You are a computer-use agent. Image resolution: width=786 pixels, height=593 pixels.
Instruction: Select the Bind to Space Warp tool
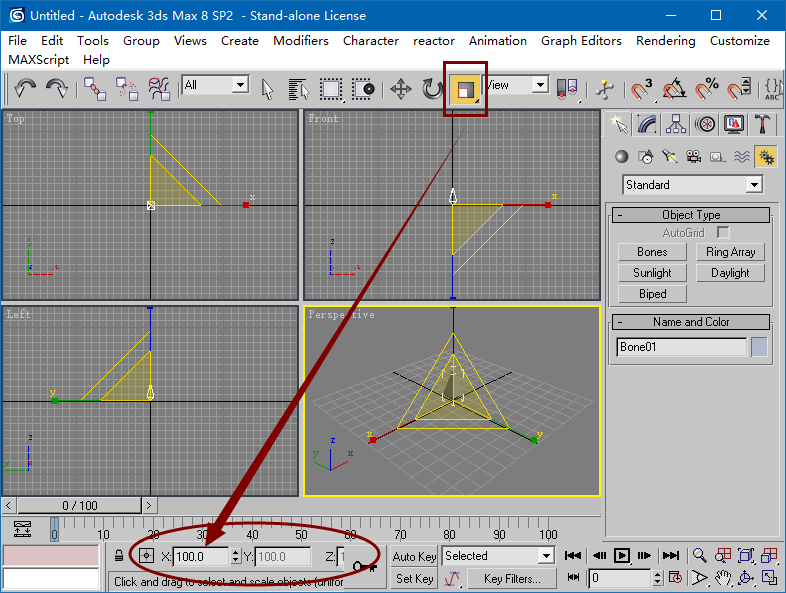(159, 89)
